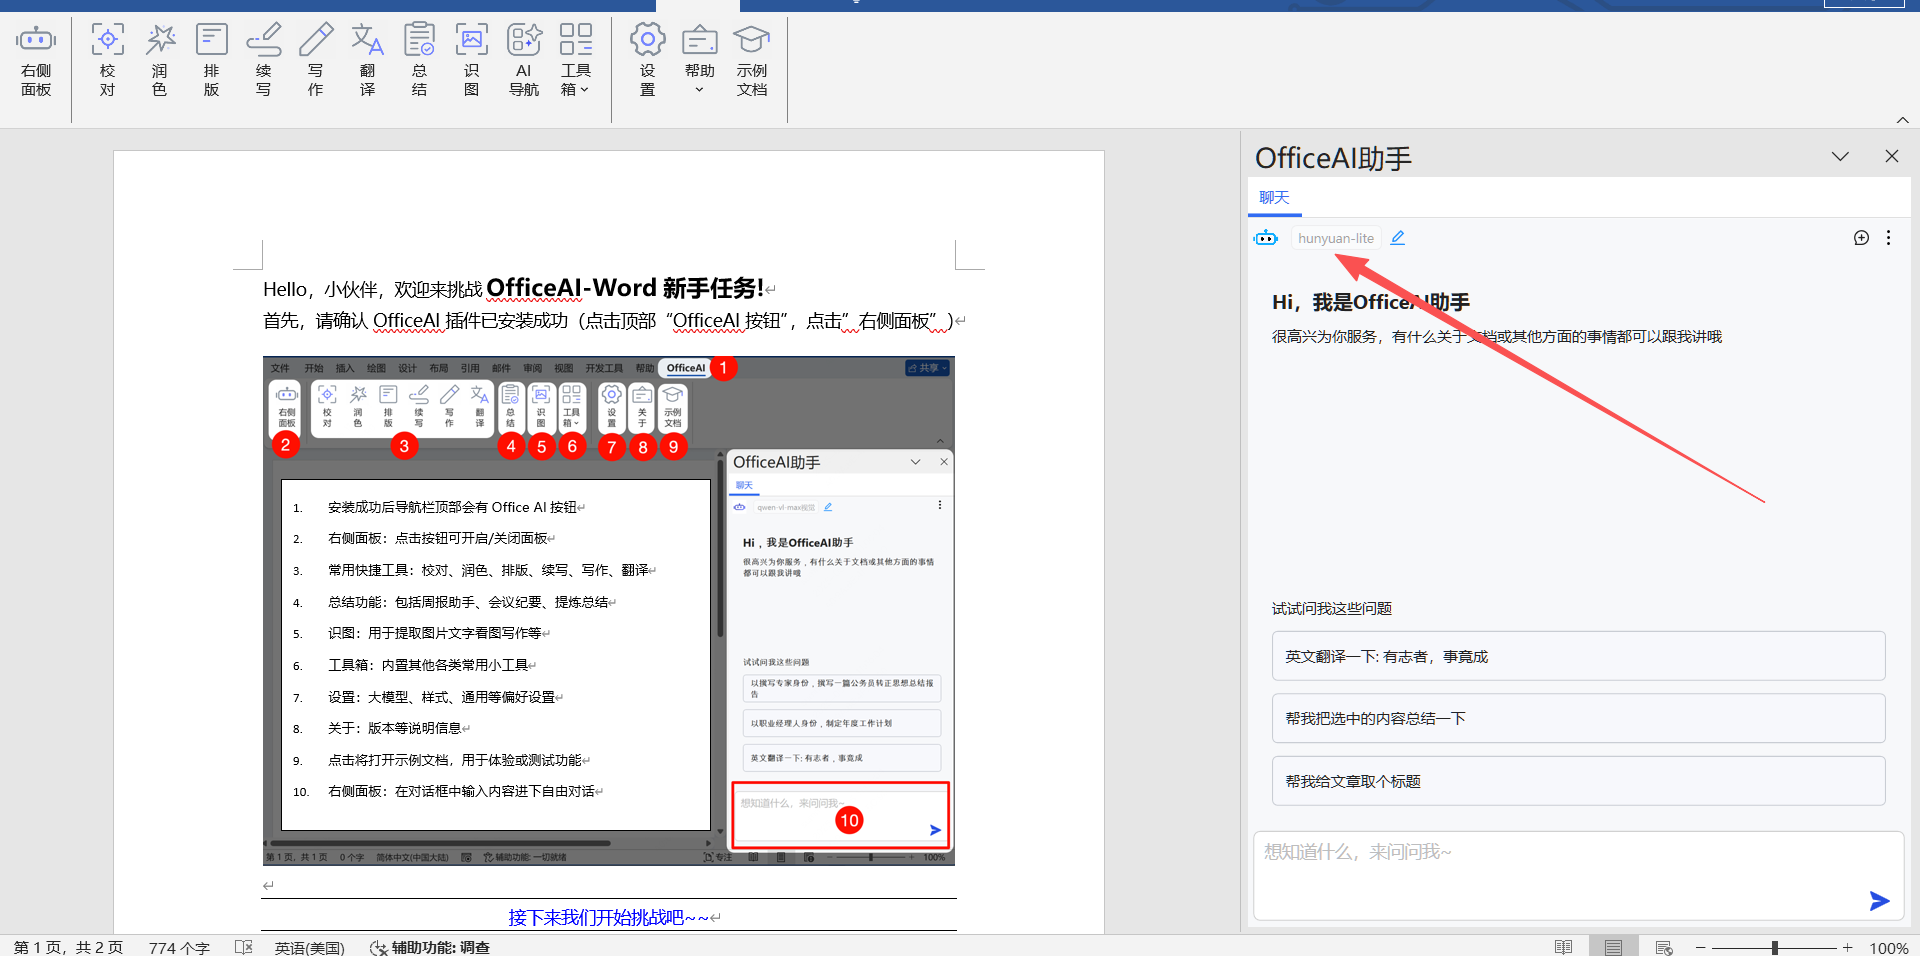
Task: Click the 校对 proofreading tool icon
Action: 108,60
